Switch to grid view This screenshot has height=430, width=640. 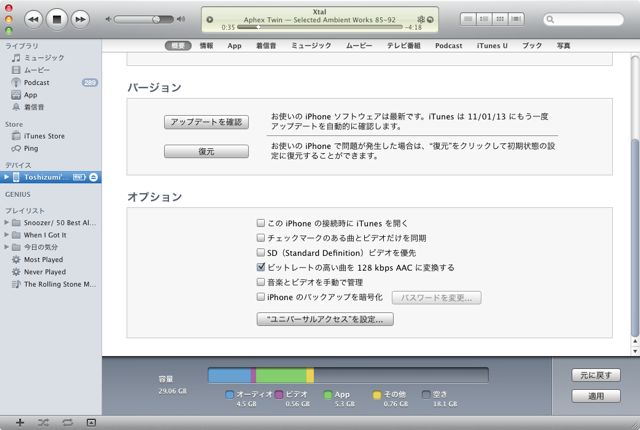pos(500,19)
